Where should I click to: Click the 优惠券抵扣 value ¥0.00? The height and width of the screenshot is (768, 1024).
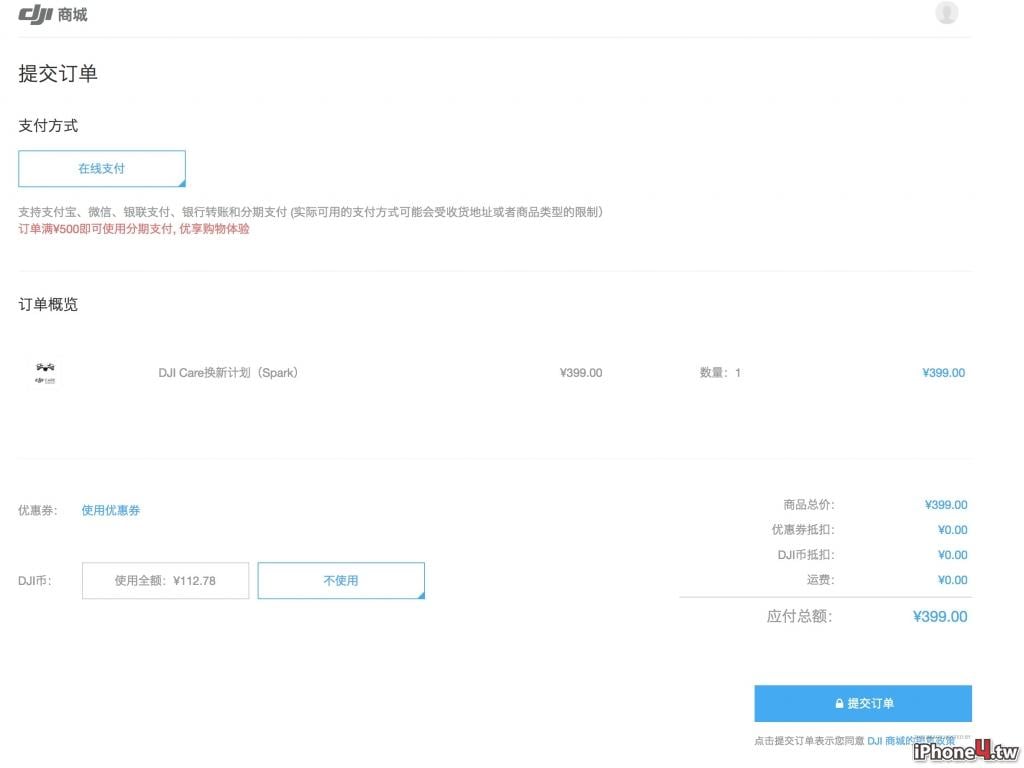point(952,530)
